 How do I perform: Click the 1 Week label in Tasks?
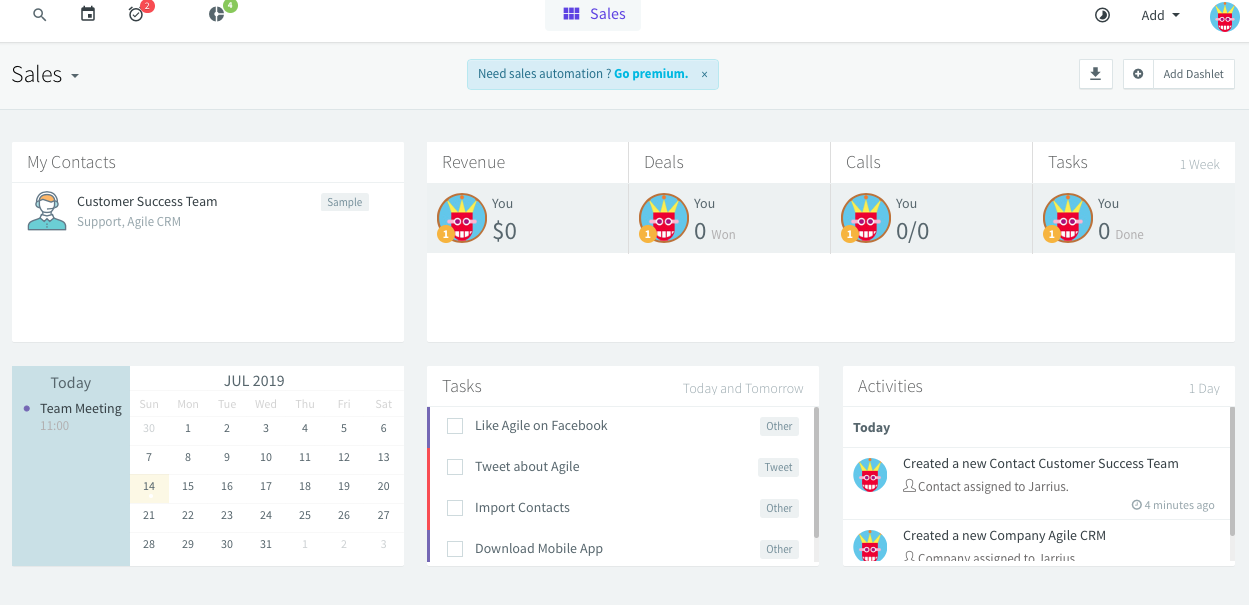coord(1200,164)
